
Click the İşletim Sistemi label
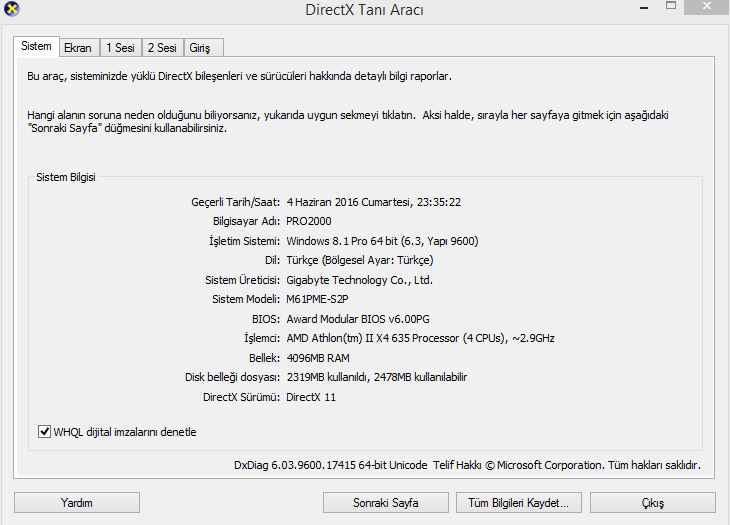click(244, 241)
